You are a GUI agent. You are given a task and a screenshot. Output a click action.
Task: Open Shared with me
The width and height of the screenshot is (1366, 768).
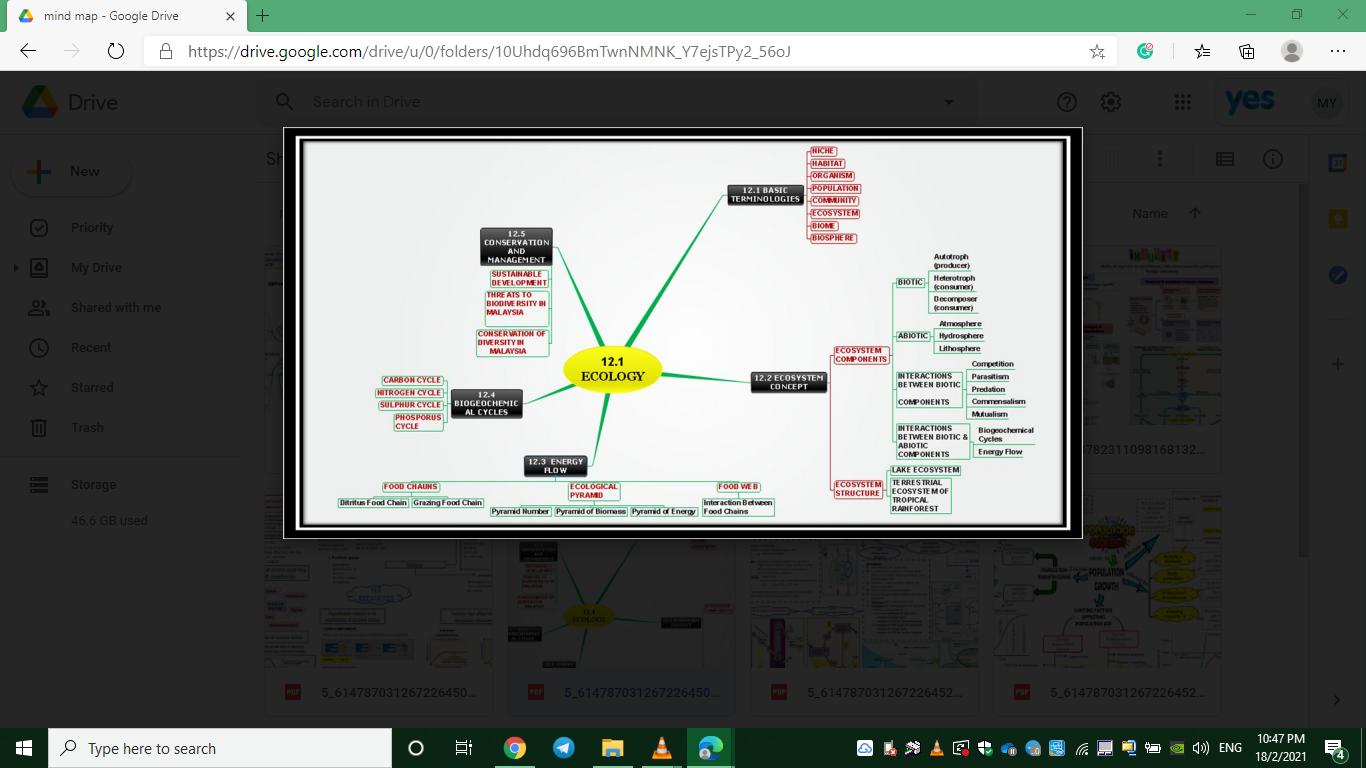(x=116, y=308)
